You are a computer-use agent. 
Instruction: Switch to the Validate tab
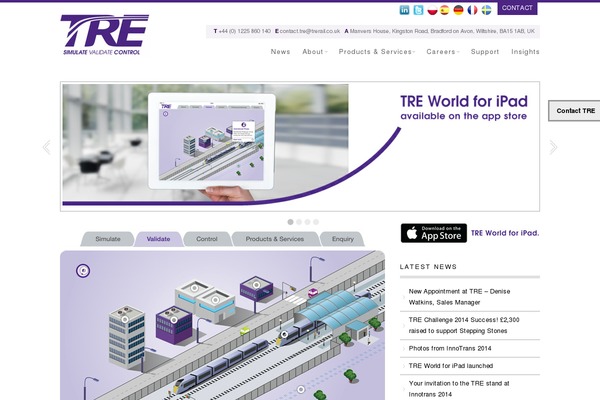[x=158, y=239]
